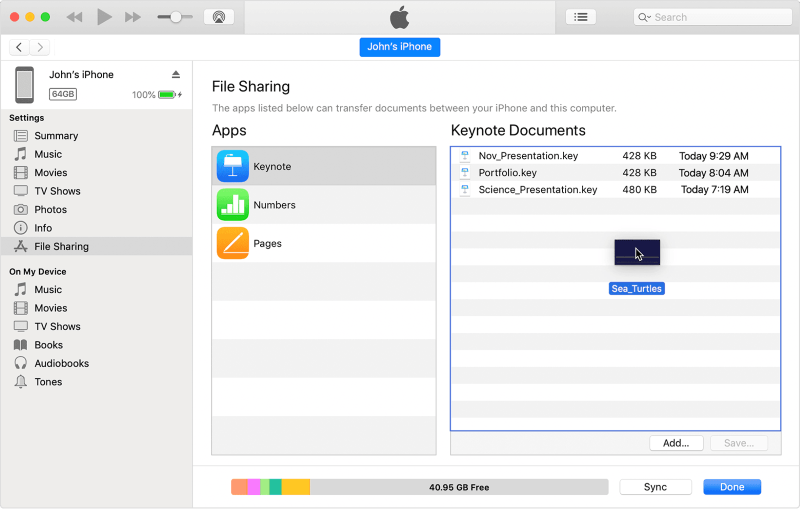This screenshot has height=509, width=800.
Task: Select Audiobooks under On My Device
Action: (x=61, y=363)
